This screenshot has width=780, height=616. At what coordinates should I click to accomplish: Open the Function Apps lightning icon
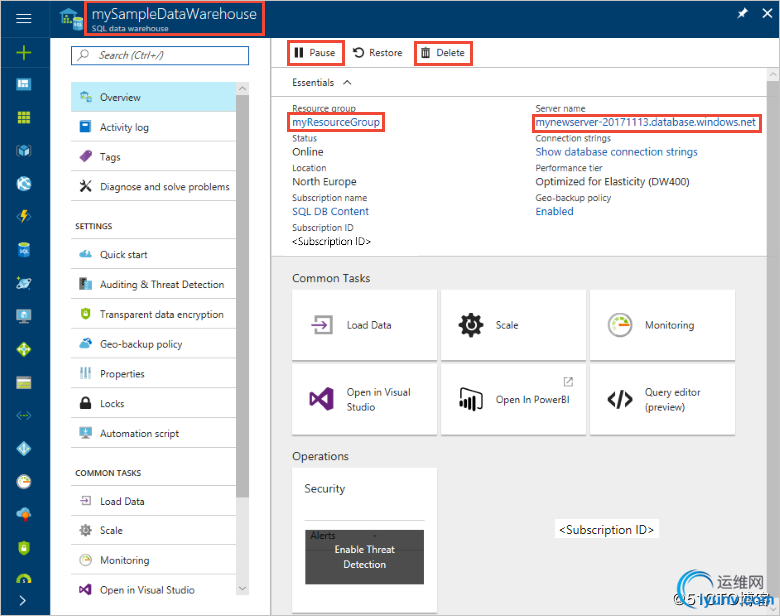coord(23,216)
